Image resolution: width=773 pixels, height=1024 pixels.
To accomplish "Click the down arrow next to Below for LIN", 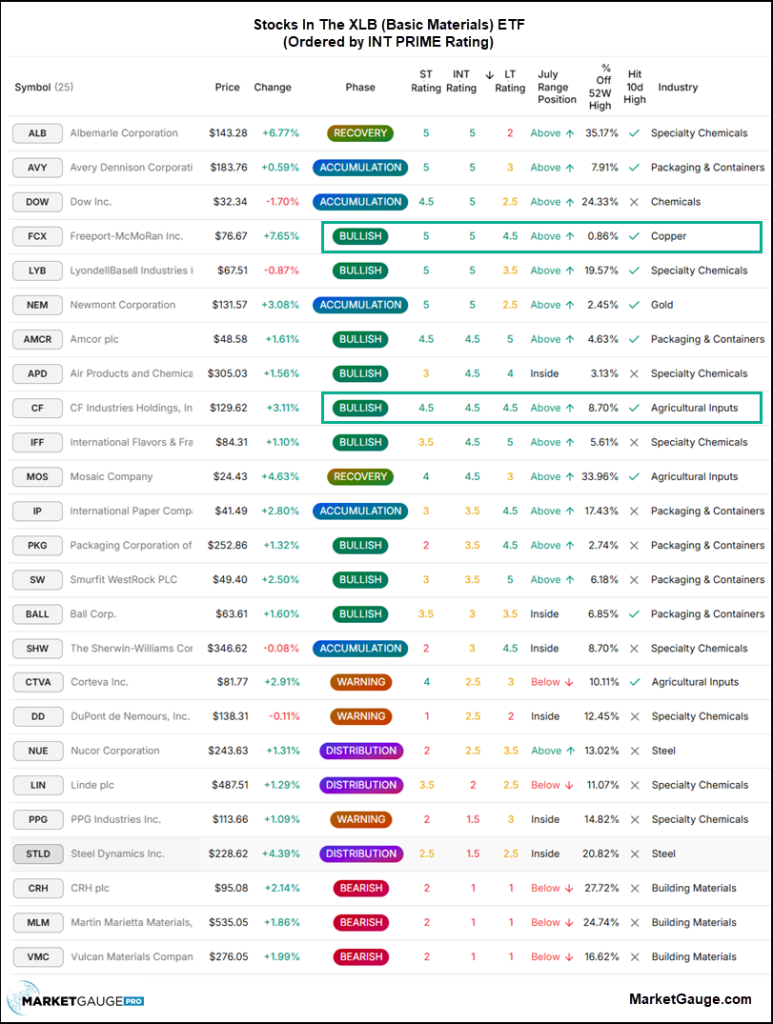I will click(x=569, y=785).
